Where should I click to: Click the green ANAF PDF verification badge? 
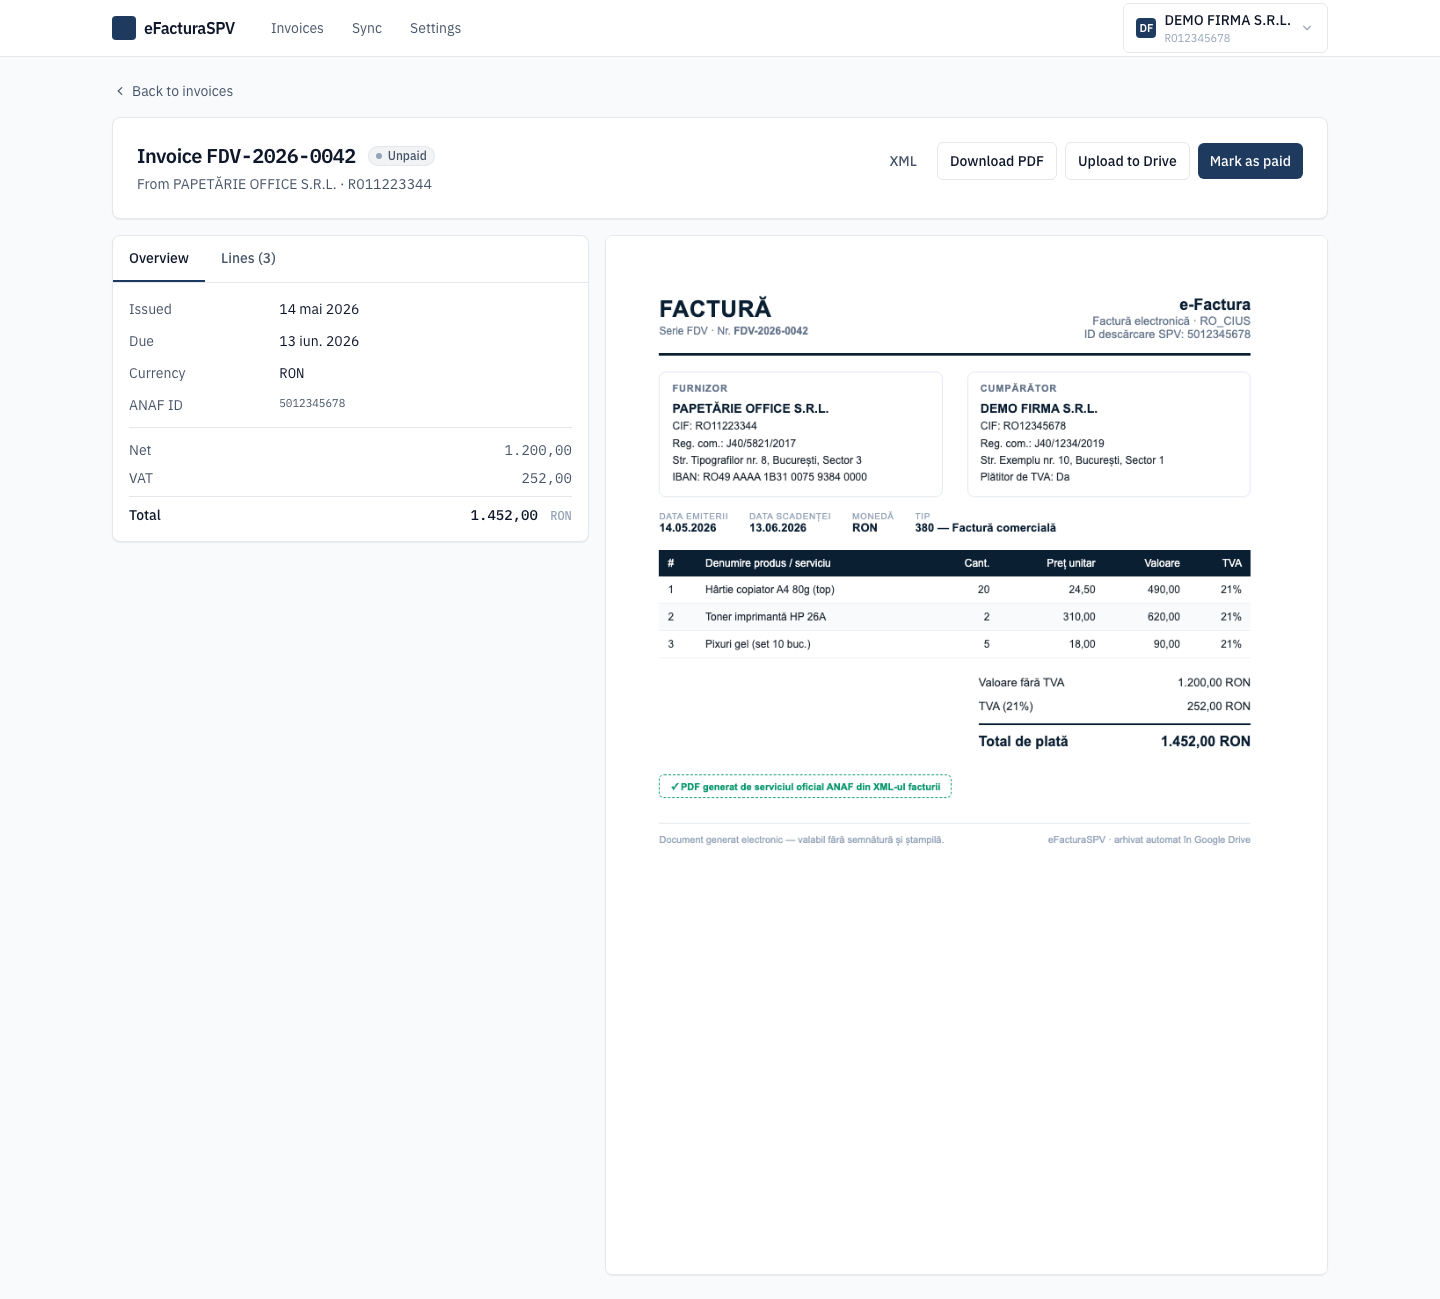click(805, 786)
